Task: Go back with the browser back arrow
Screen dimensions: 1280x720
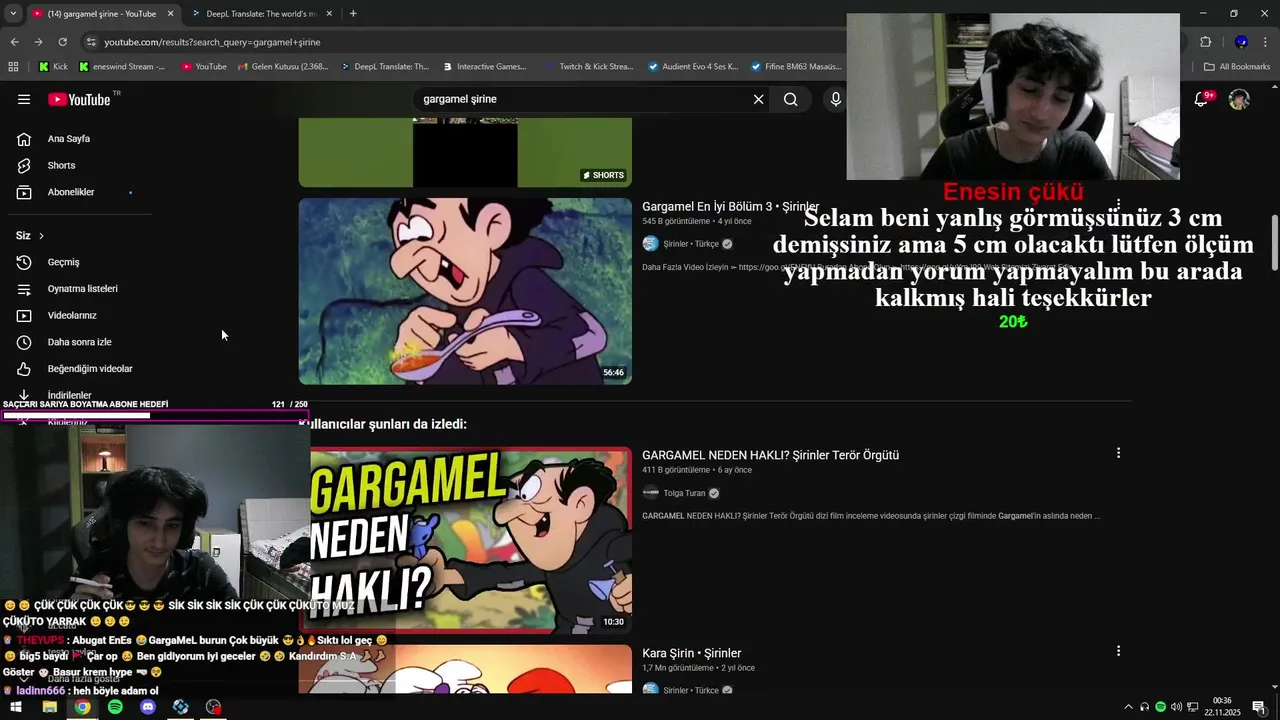Action: 14,42
